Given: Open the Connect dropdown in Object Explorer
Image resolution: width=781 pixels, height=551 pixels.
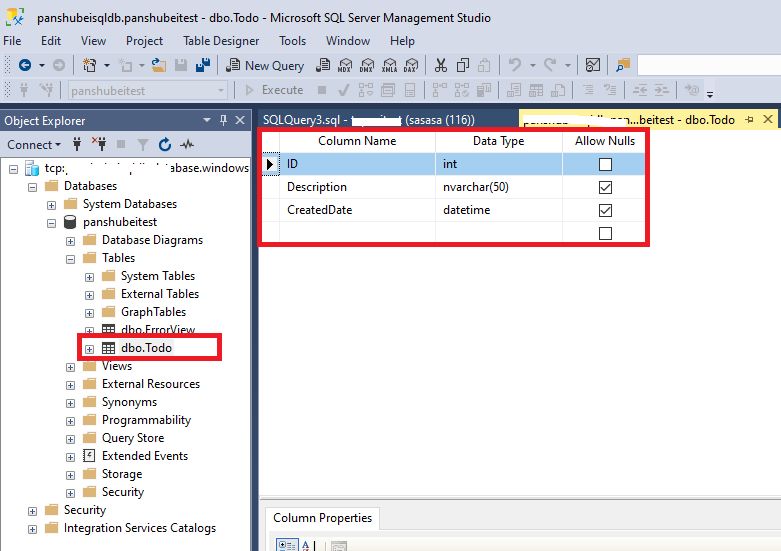Looking at the screenshot, I should (x=34, y=144).
